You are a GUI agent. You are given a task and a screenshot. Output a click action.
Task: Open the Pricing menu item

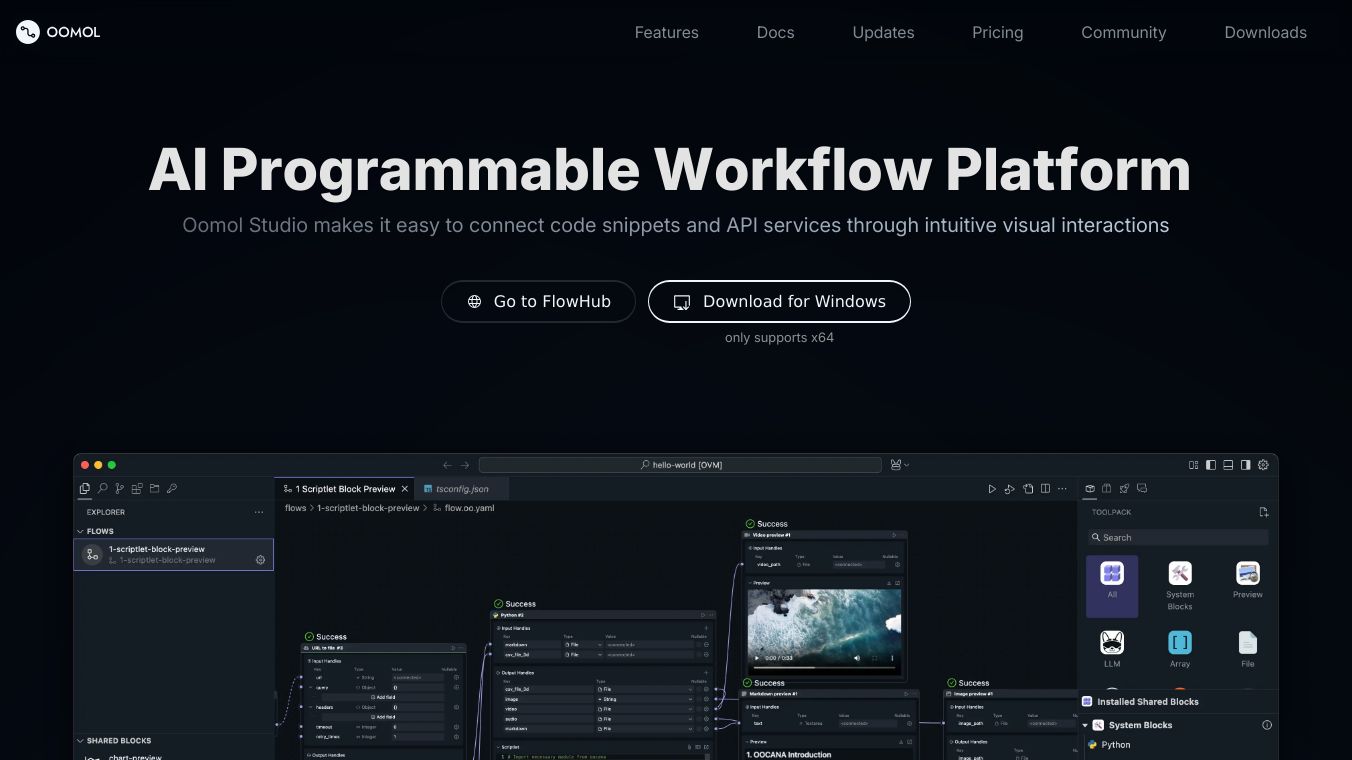tap(997, 32)
